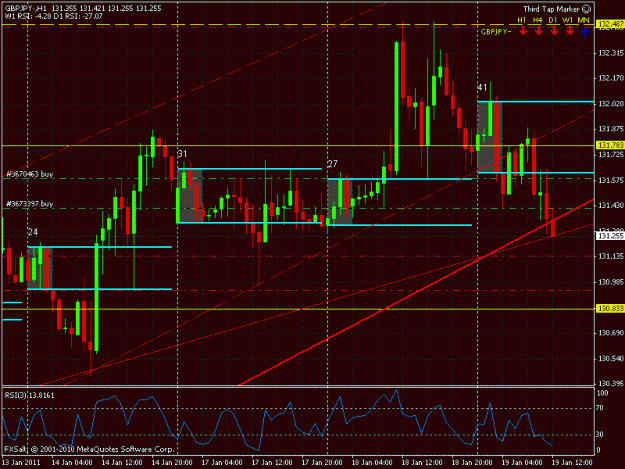Click the 132.170 price on the axis
This screenshot has width=625, height=469.
point(611,78)
